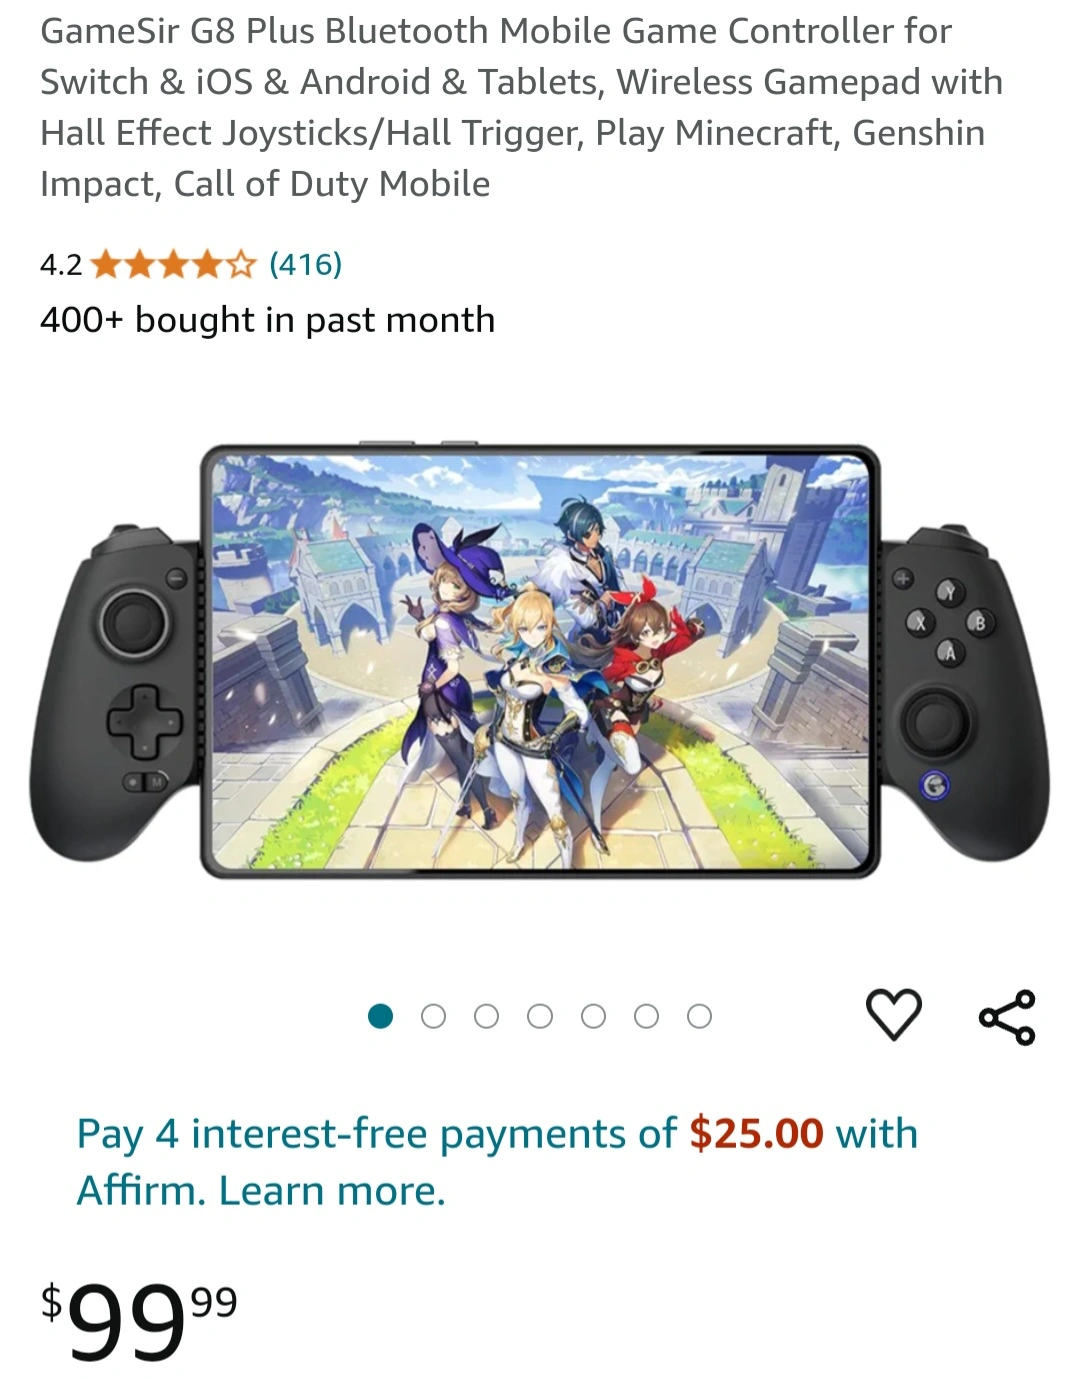Go to the second product image dot
The height and width of the screenshot is (1379, 1080).
pos(433,1017)
